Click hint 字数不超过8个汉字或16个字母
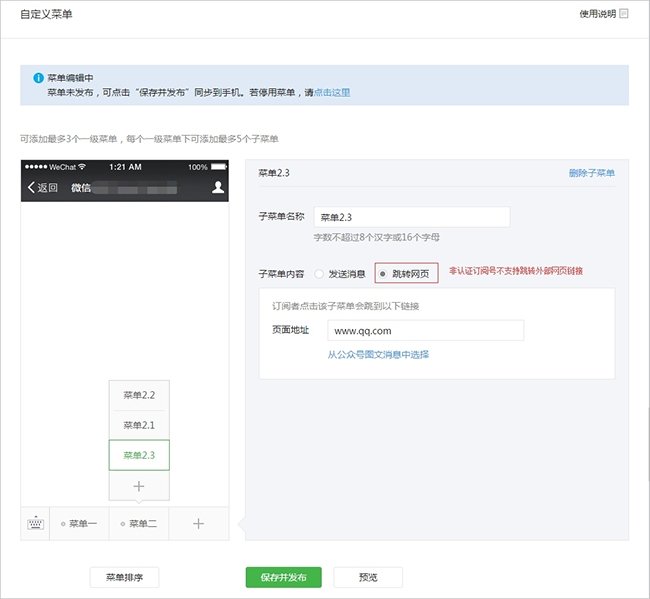The image size is (650, 599). [376, 237]
